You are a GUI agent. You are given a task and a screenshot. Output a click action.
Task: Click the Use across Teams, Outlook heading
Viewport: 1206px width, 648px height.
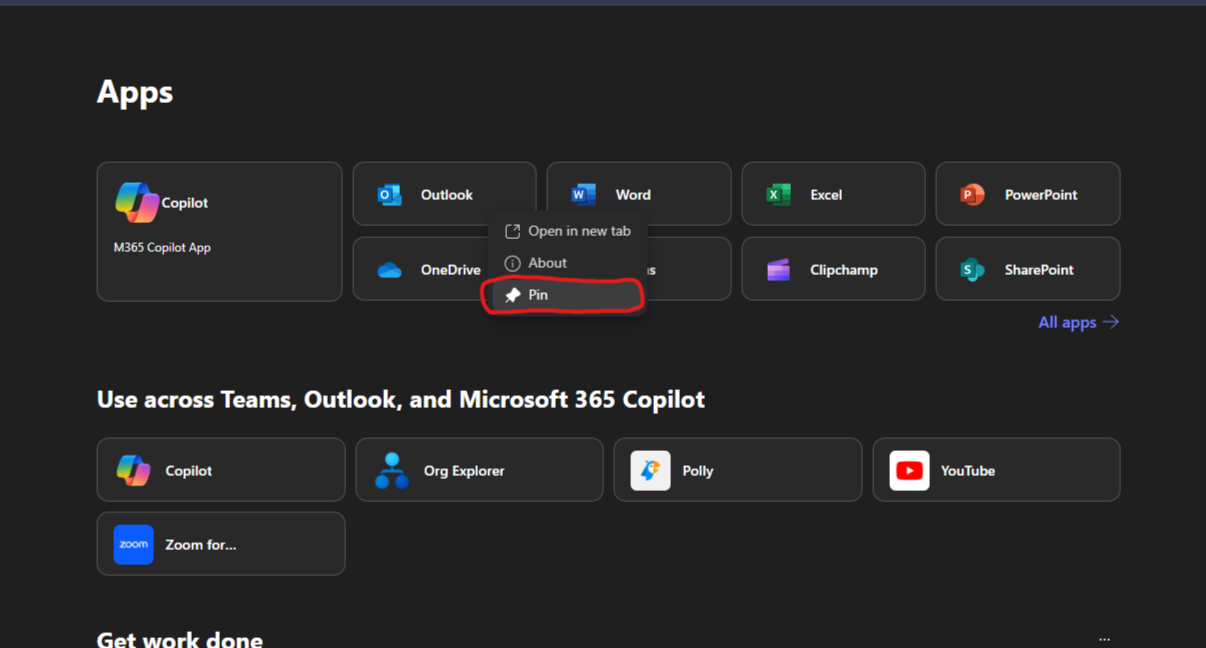click(x=401, y=400)
